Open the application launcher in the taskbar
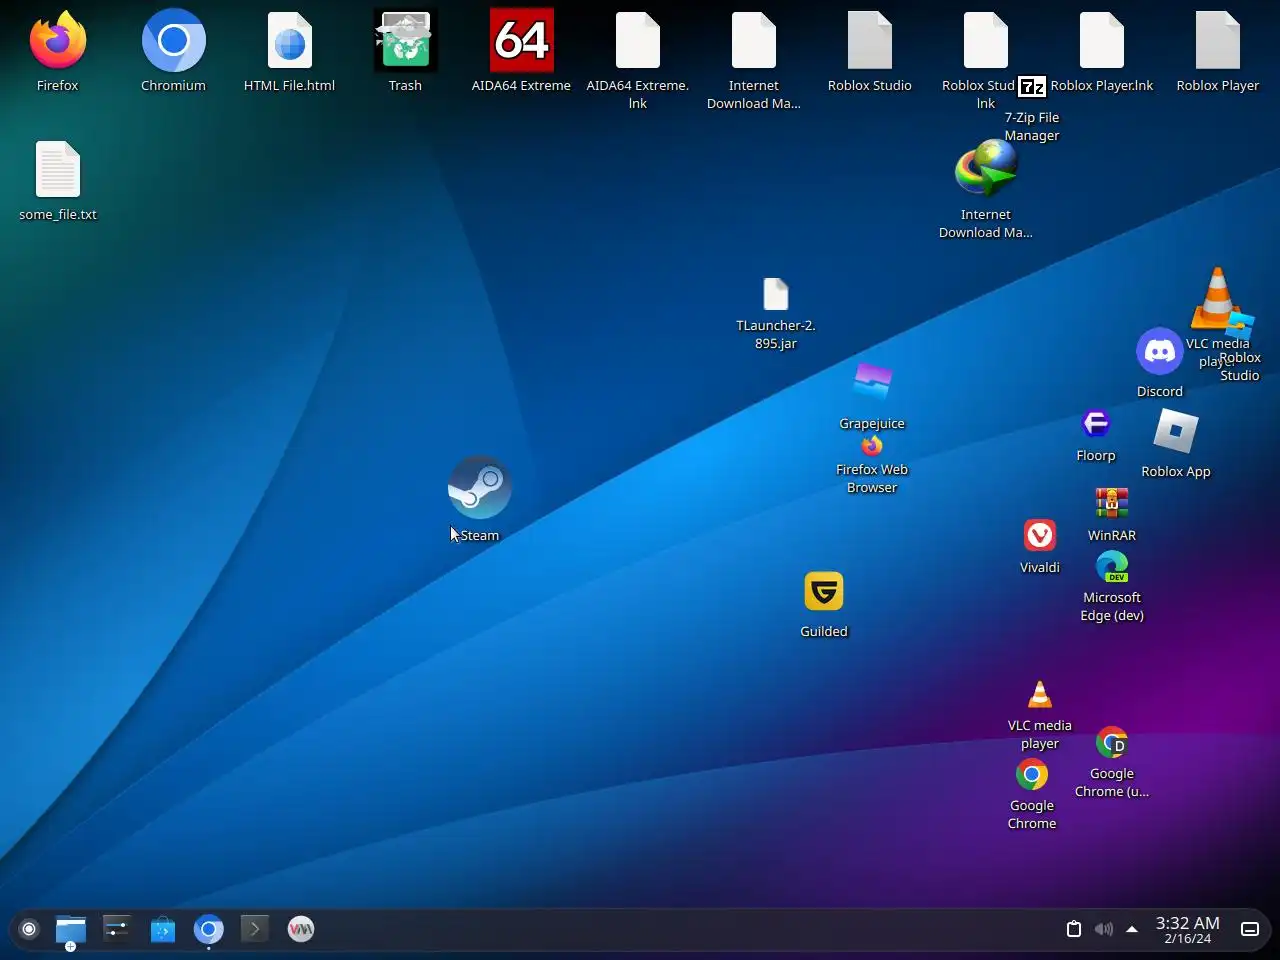 click(29, 929)
